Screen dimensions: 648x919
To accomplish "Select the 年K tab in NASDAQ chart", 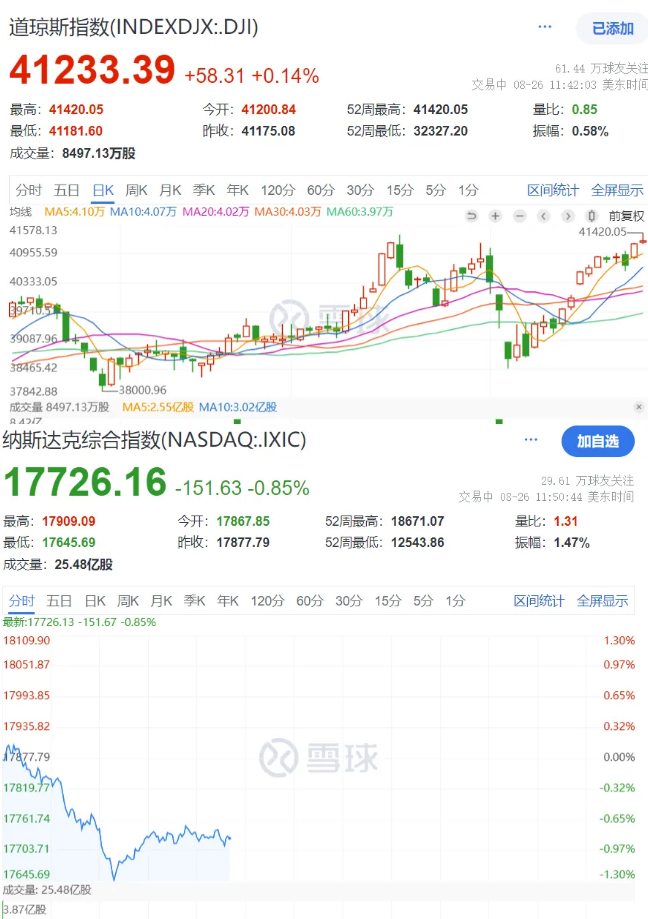I will tap(228, 601).
